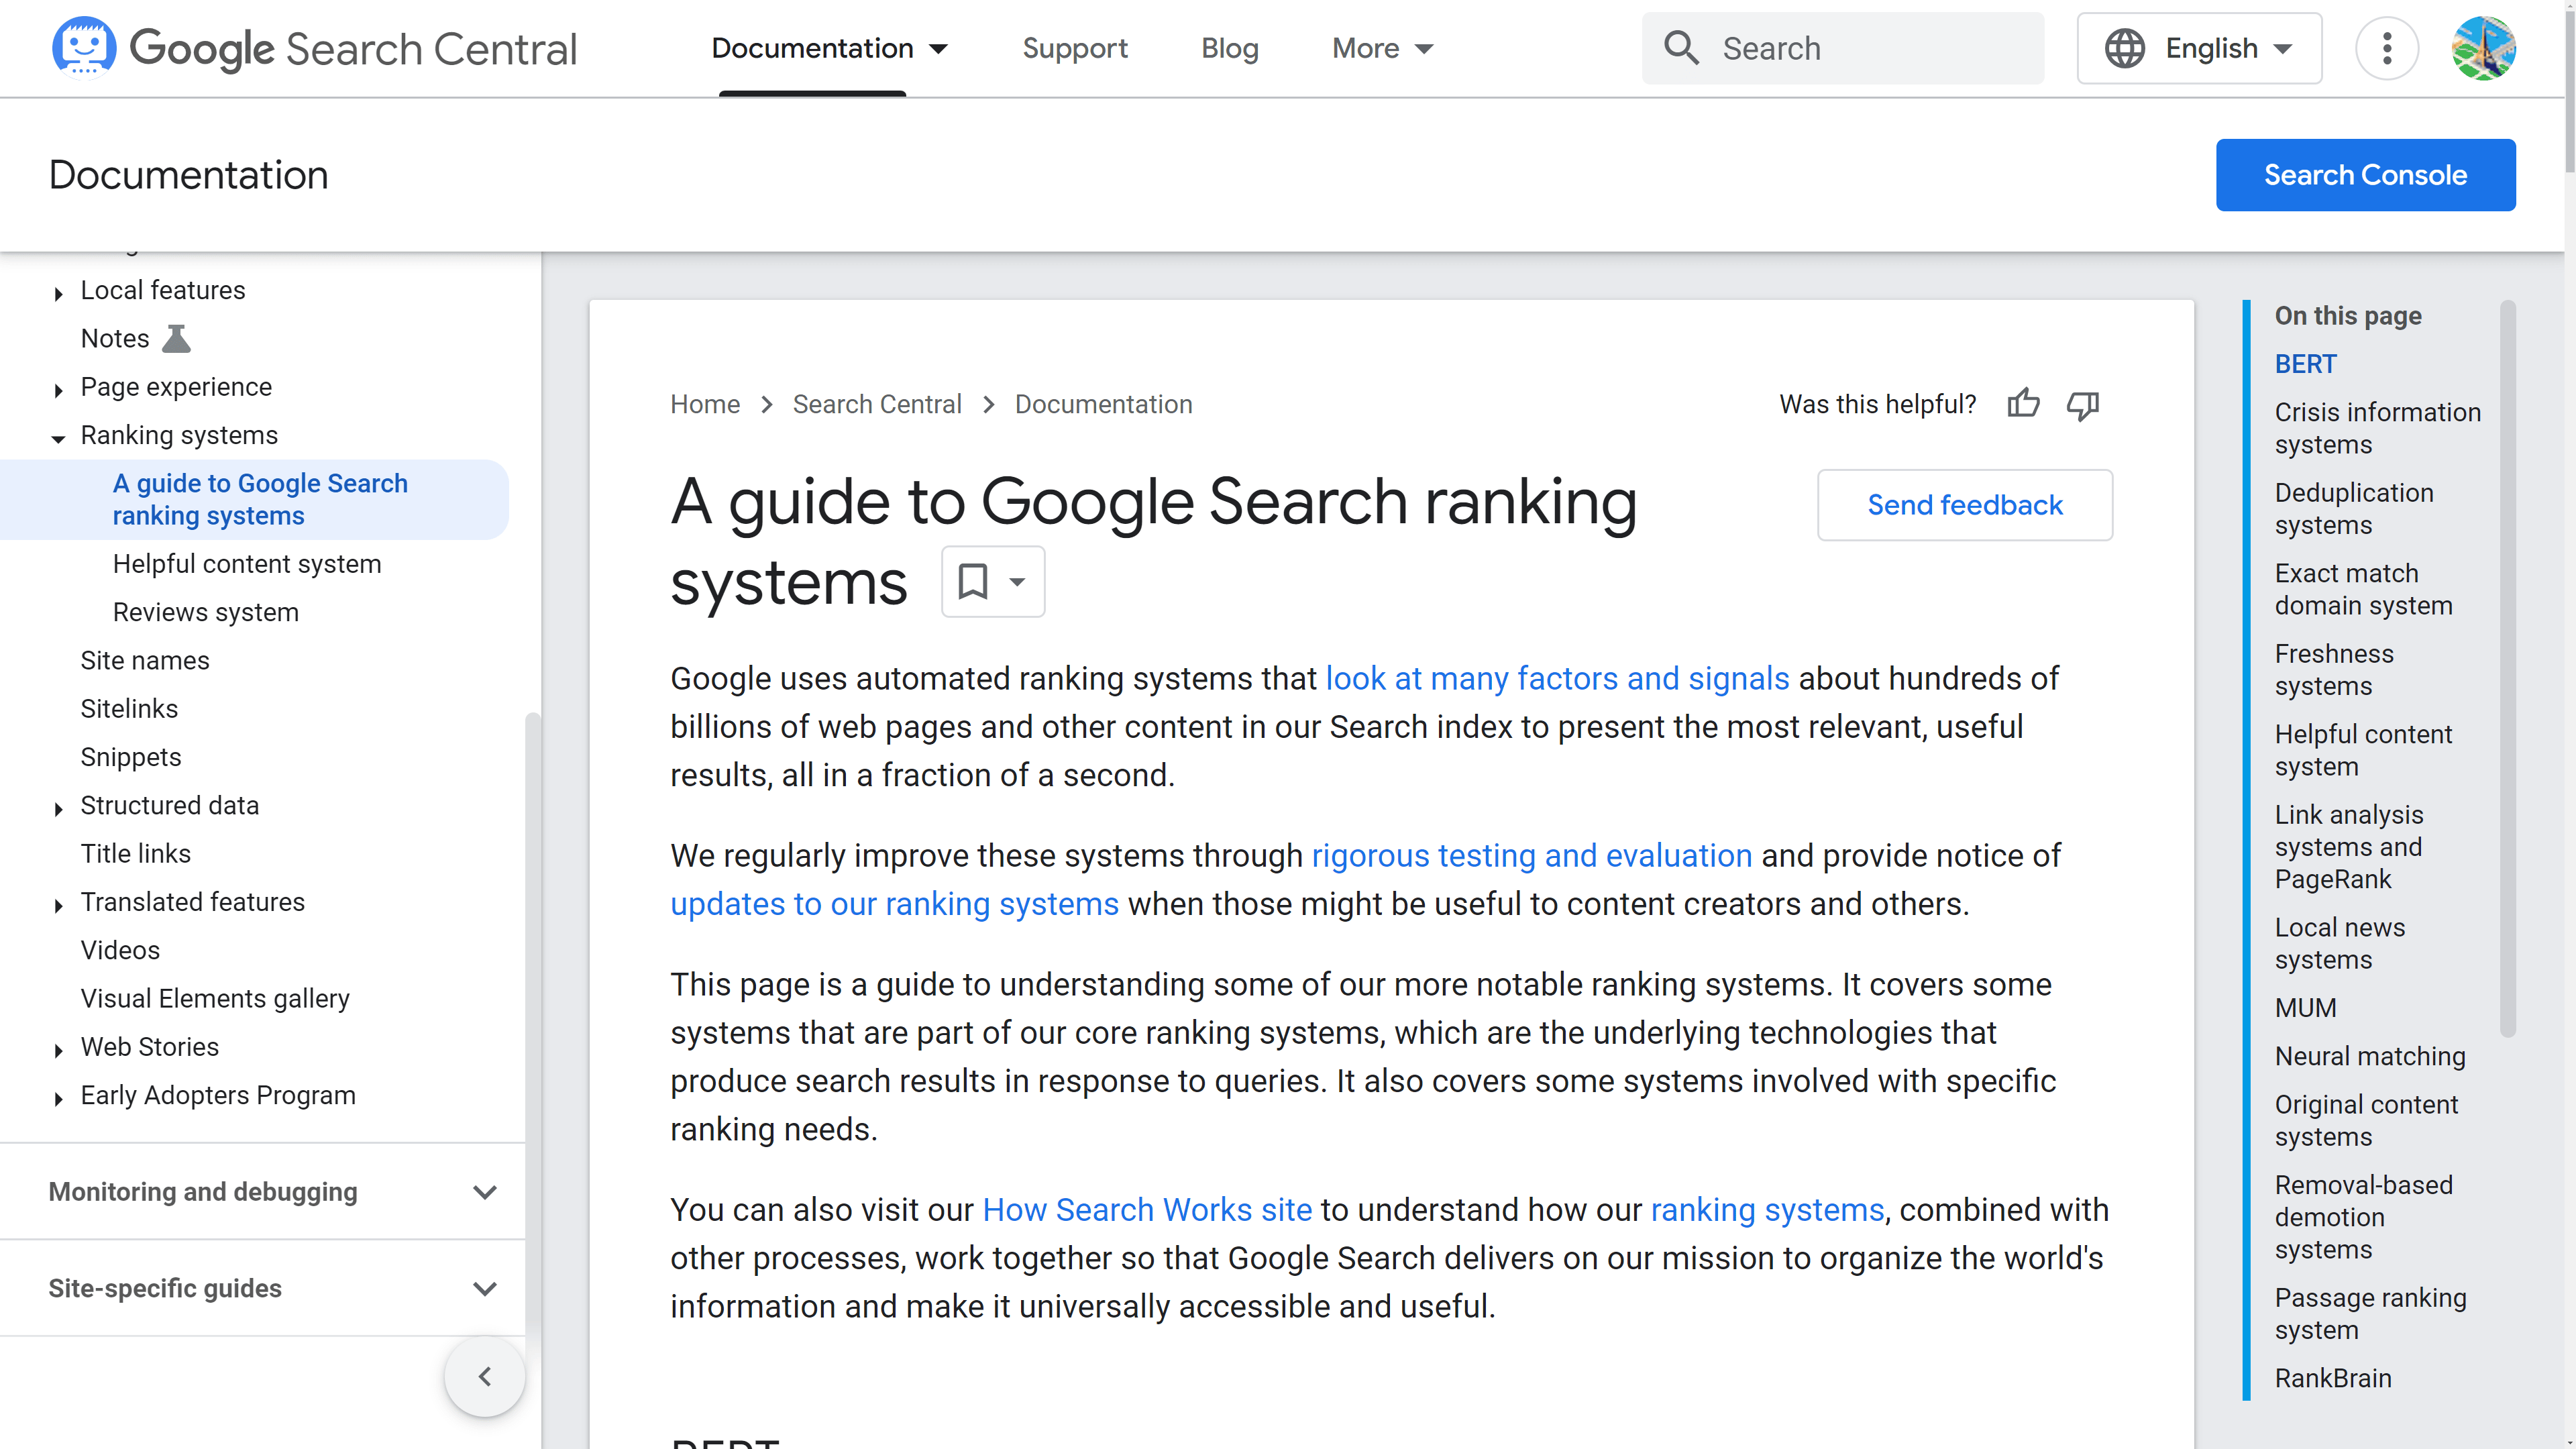Select Visual Elements gallery in sidebar
Screen dimensions: 2576x1449
(x=215, y=998)
